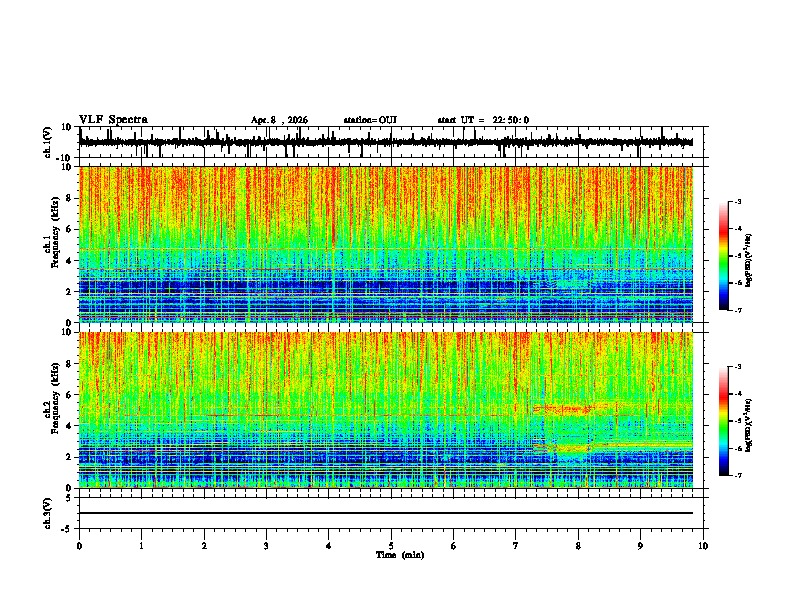Click the 4 kHz tick label on ch.2 spectrogram
This screenshot has height=612, width=792.
point(70,426)
